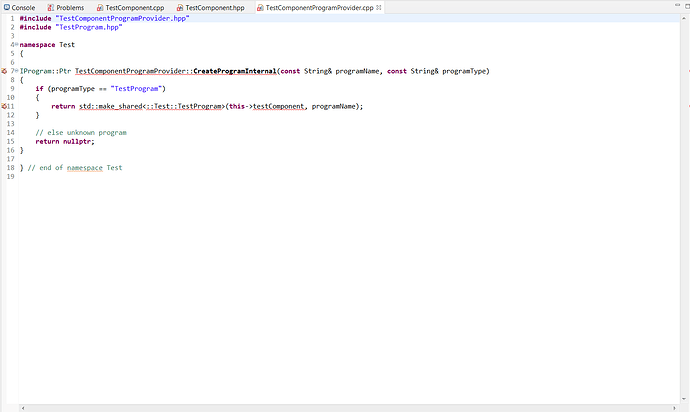This screenshot has height=412, width=690.
Task: Click the error marker on line 7
Action: [4, 71]
